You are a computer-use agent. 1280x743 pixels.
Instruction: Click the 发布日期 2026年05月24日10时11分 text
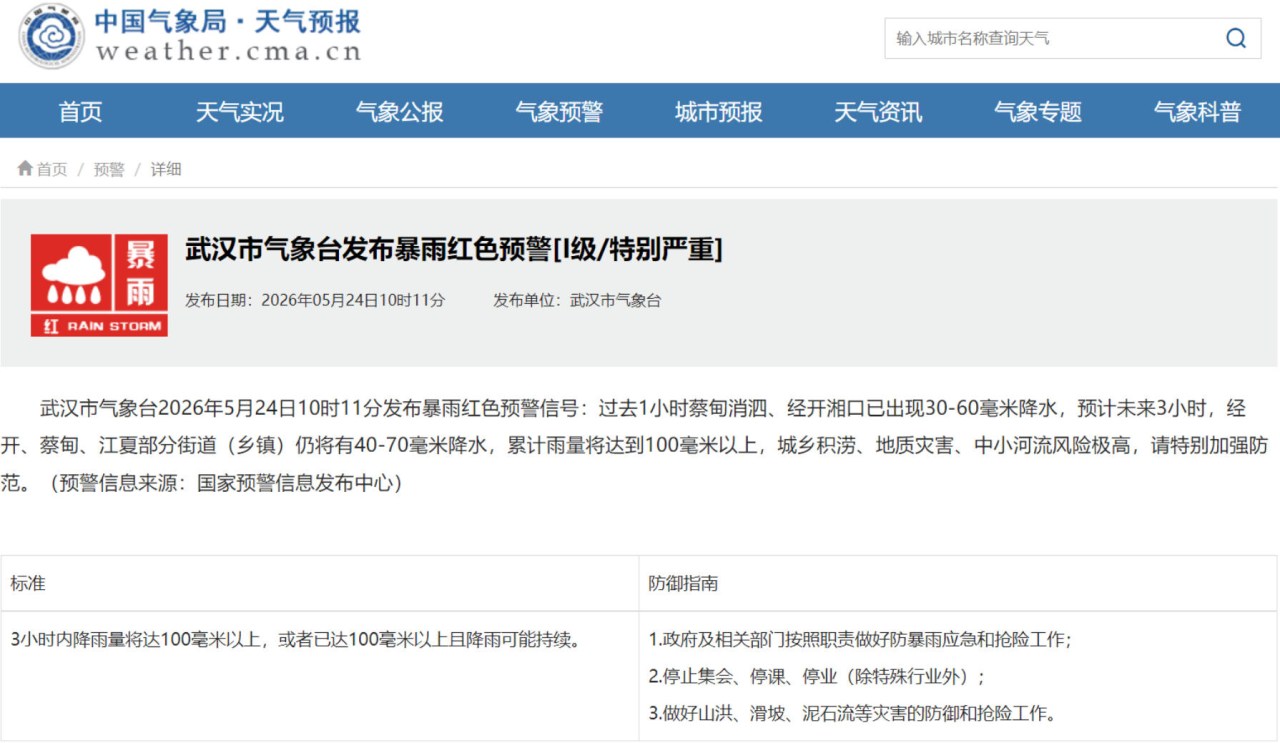tap(315, 300)
